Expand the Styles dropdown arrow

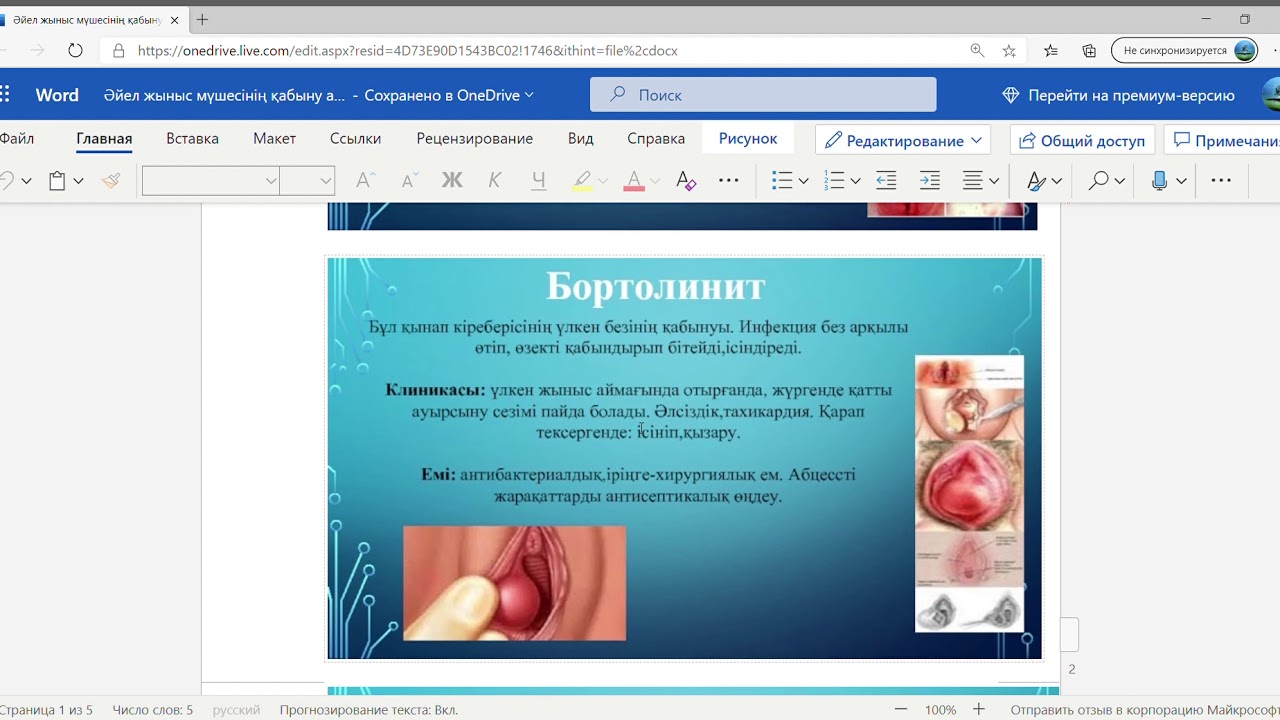pos(1056,181)
